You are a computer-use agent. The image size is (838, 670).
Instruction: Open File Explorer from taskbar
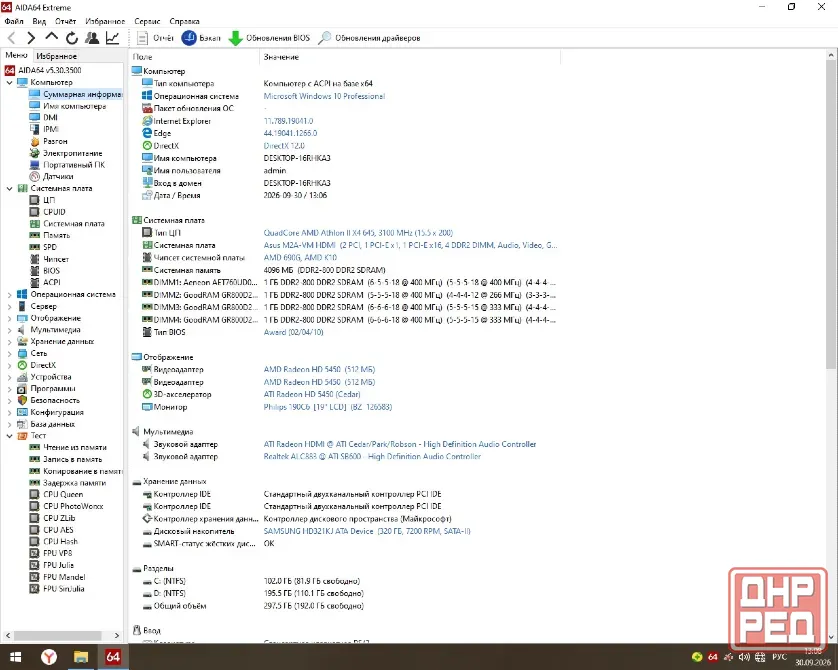coord(81,657)
